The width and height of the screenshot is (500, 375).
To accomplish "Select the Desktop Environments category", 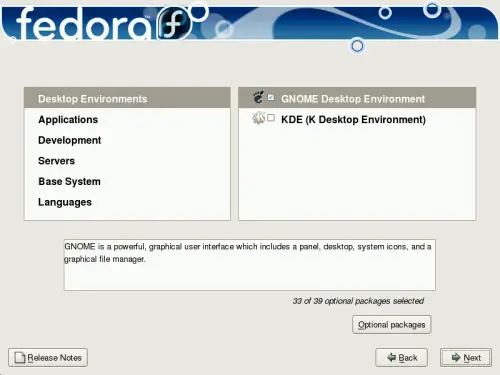I will coord(127,99).
